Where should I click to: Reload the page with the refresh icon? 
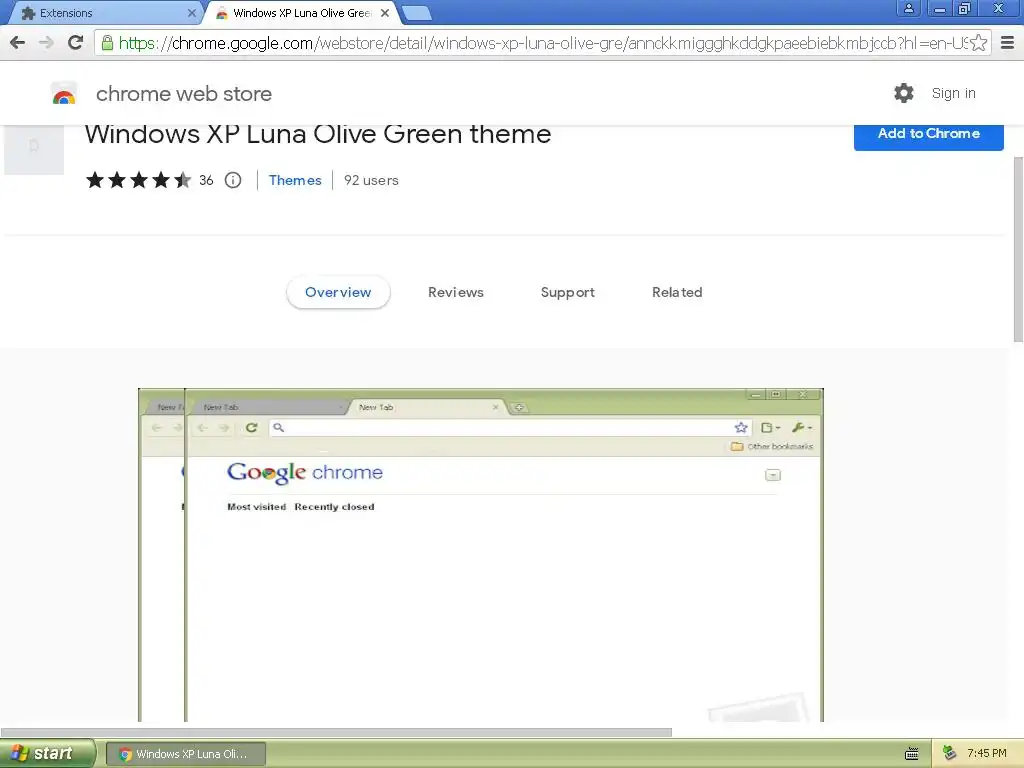click(76, 42)
